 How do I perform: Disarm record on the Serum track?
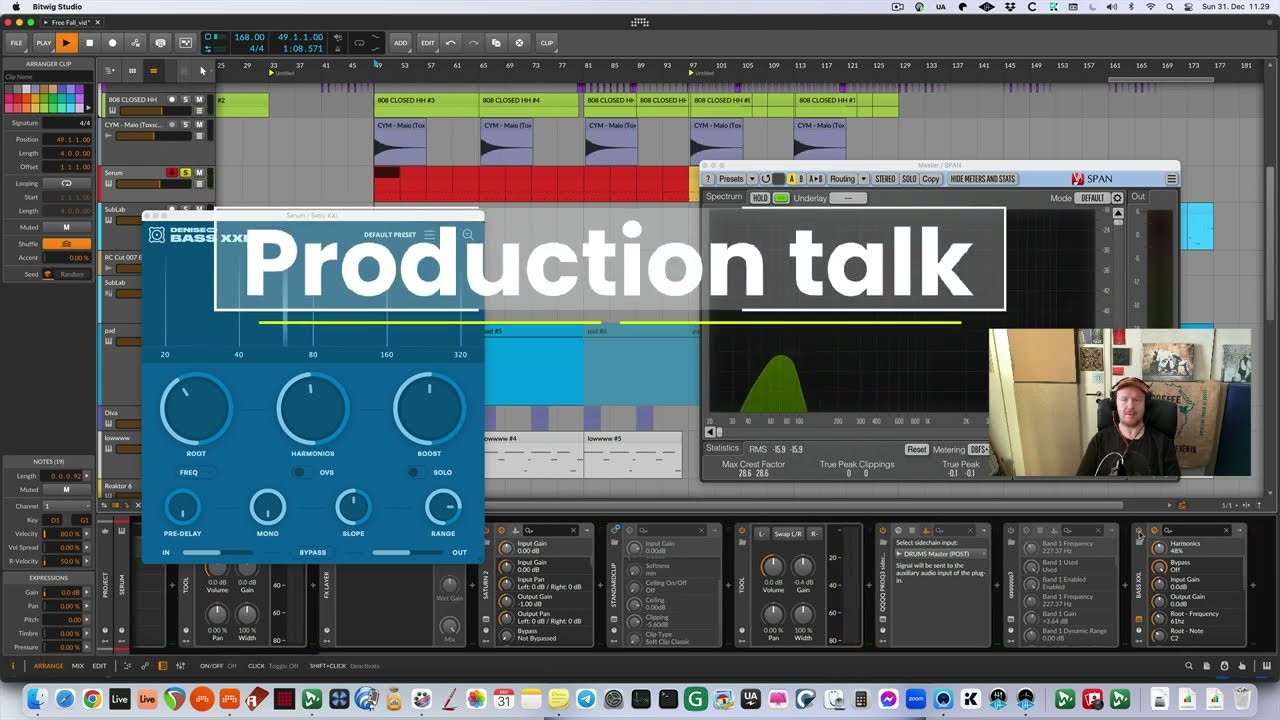[172, 173]
